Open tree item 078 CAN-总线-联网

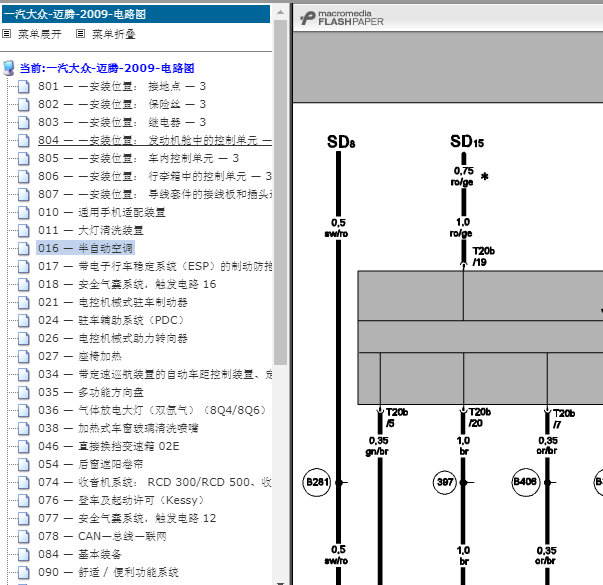tap(102, 536)
